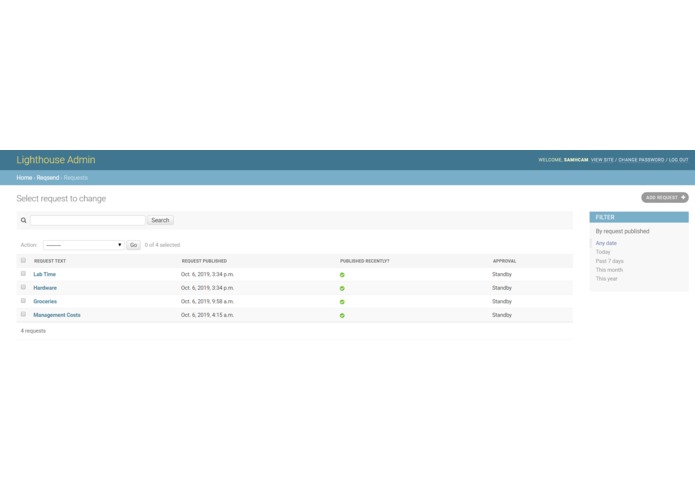Click the Published Recently? column header
The image size is (695, 494).
364,261
